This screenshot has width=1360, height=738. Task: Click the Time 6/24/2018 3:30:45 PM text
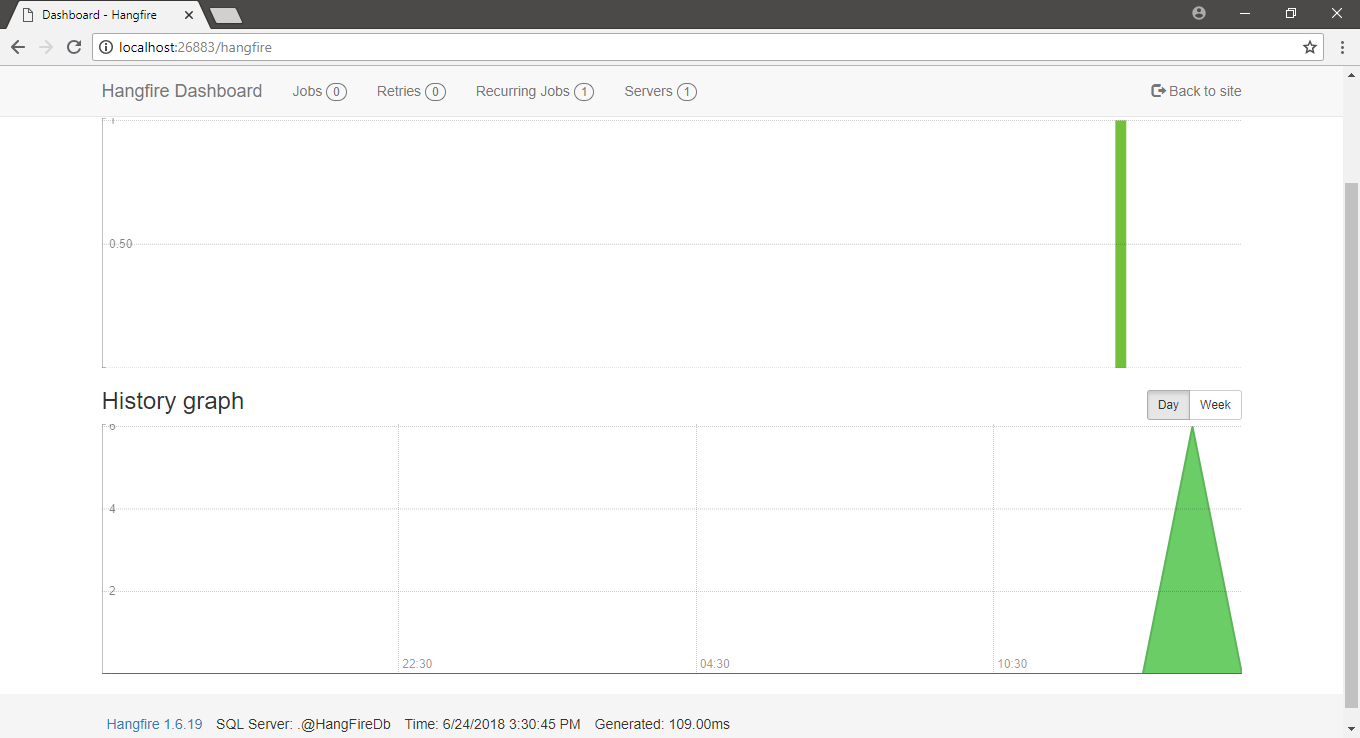(492, 724)
